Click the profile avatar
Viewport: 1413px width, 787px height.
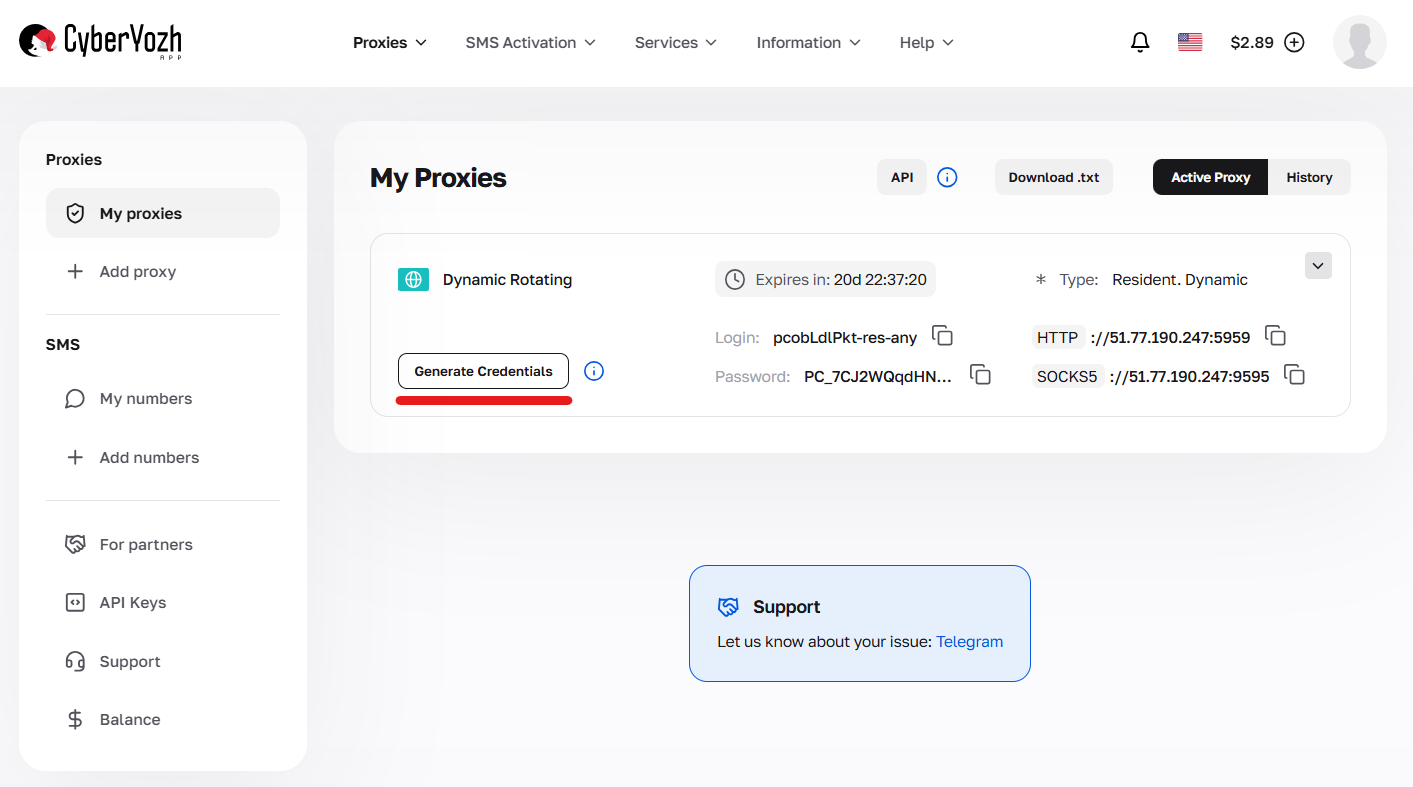[1359, 41]
